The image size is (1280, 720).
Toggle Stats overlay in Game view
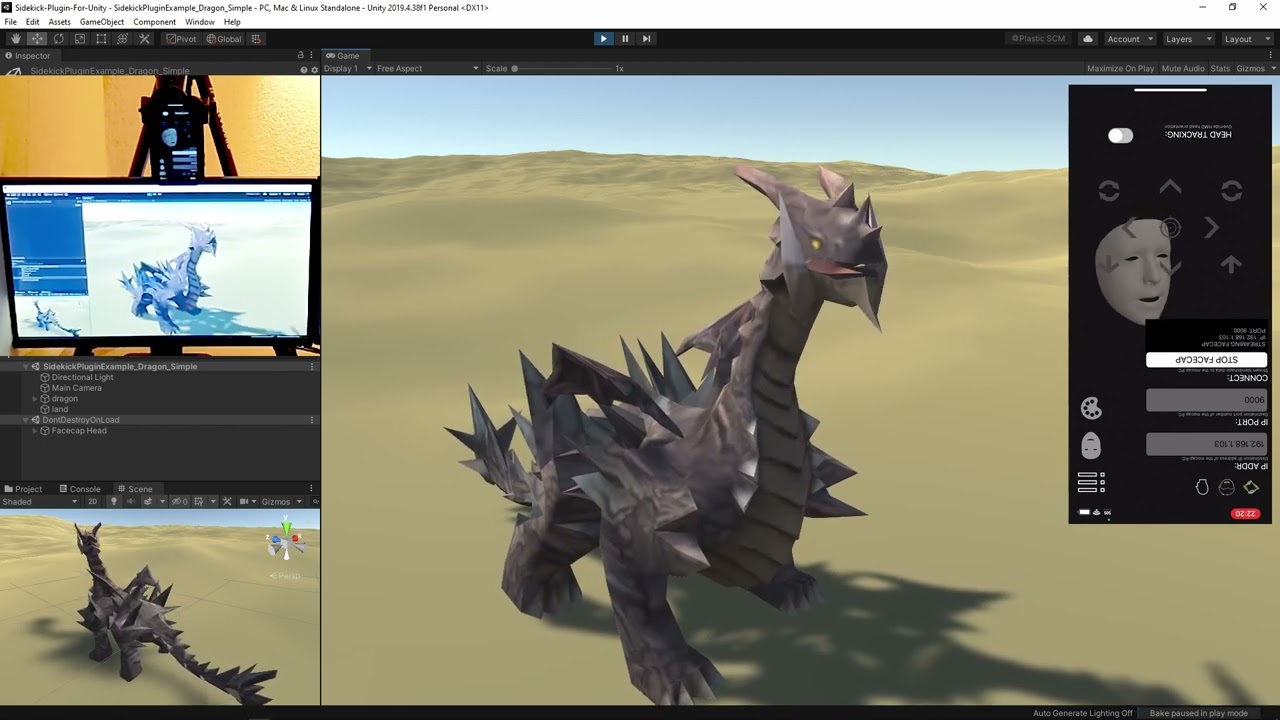[x=1220, y=69]
